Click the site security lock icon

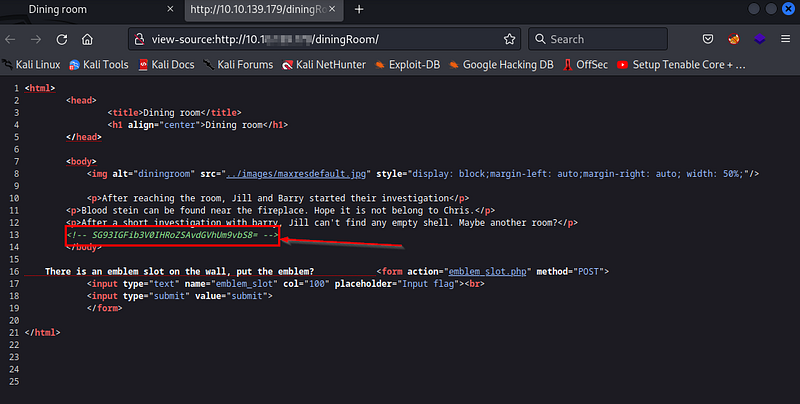pyautogui.click(x=139, y=39)
